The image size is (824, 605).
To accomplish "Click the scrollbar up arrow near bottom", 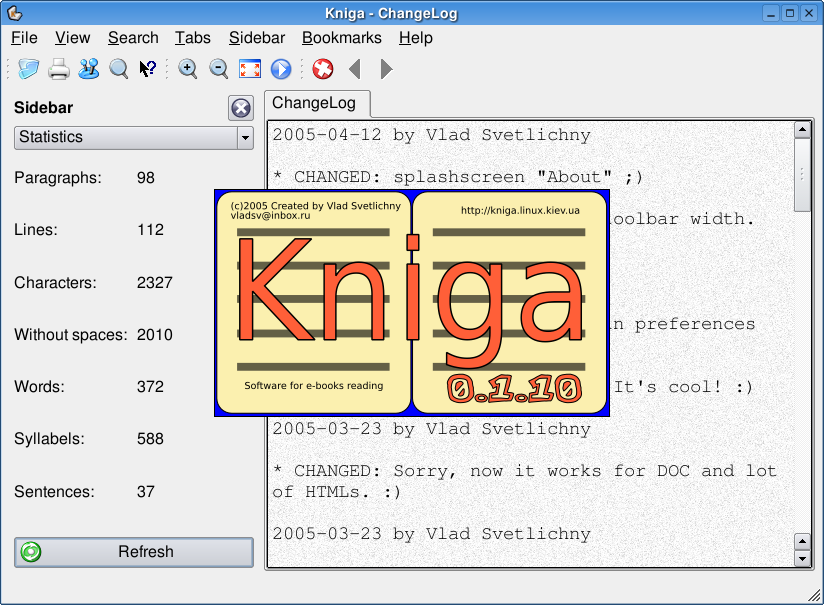I will 802,541.
